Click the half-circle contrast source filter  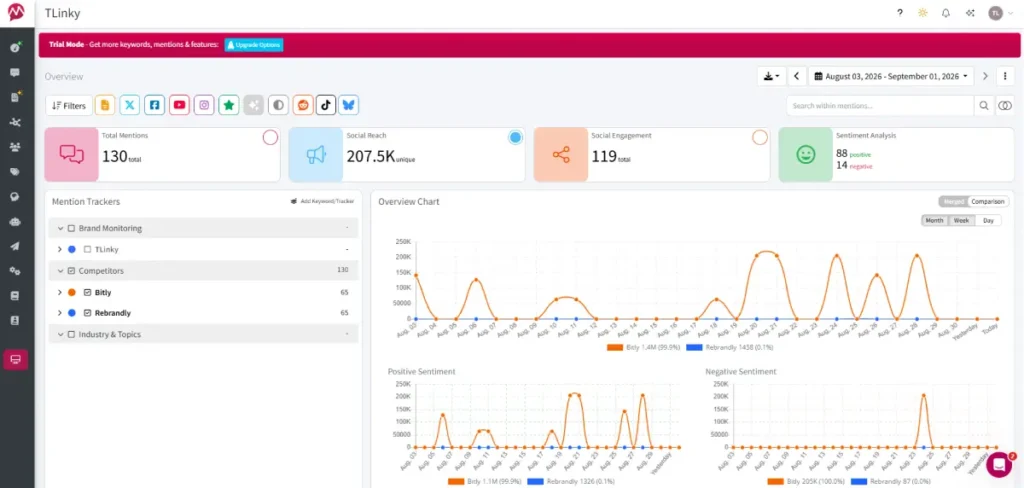coord(278,105)
